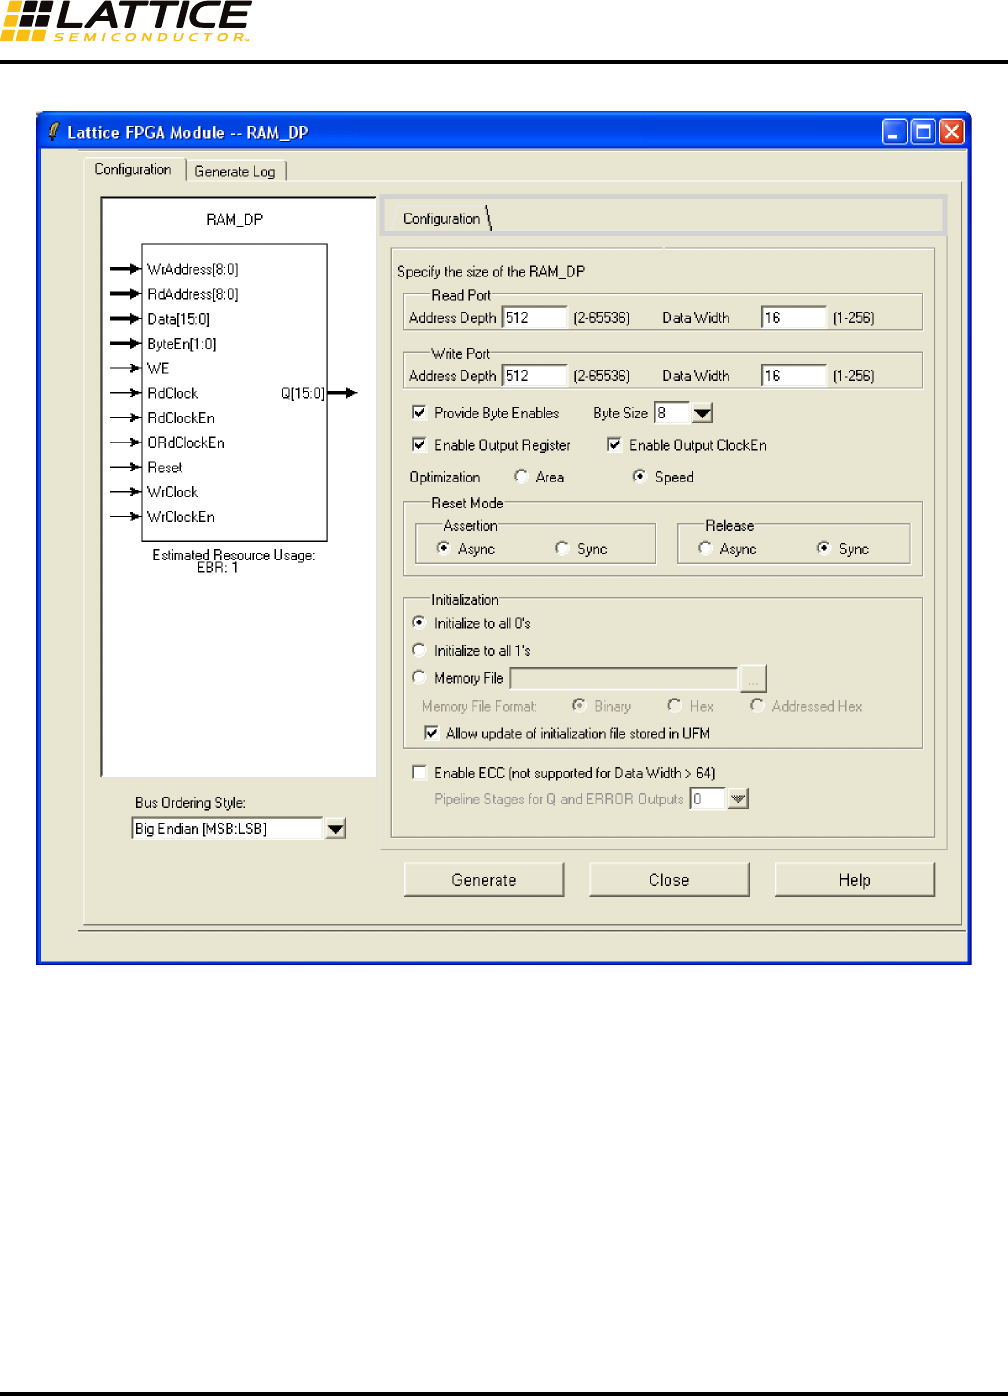Open the Pipeline Stages dropdown arrow
This screenshot has height=1396, width=1008.
(738, 798)
